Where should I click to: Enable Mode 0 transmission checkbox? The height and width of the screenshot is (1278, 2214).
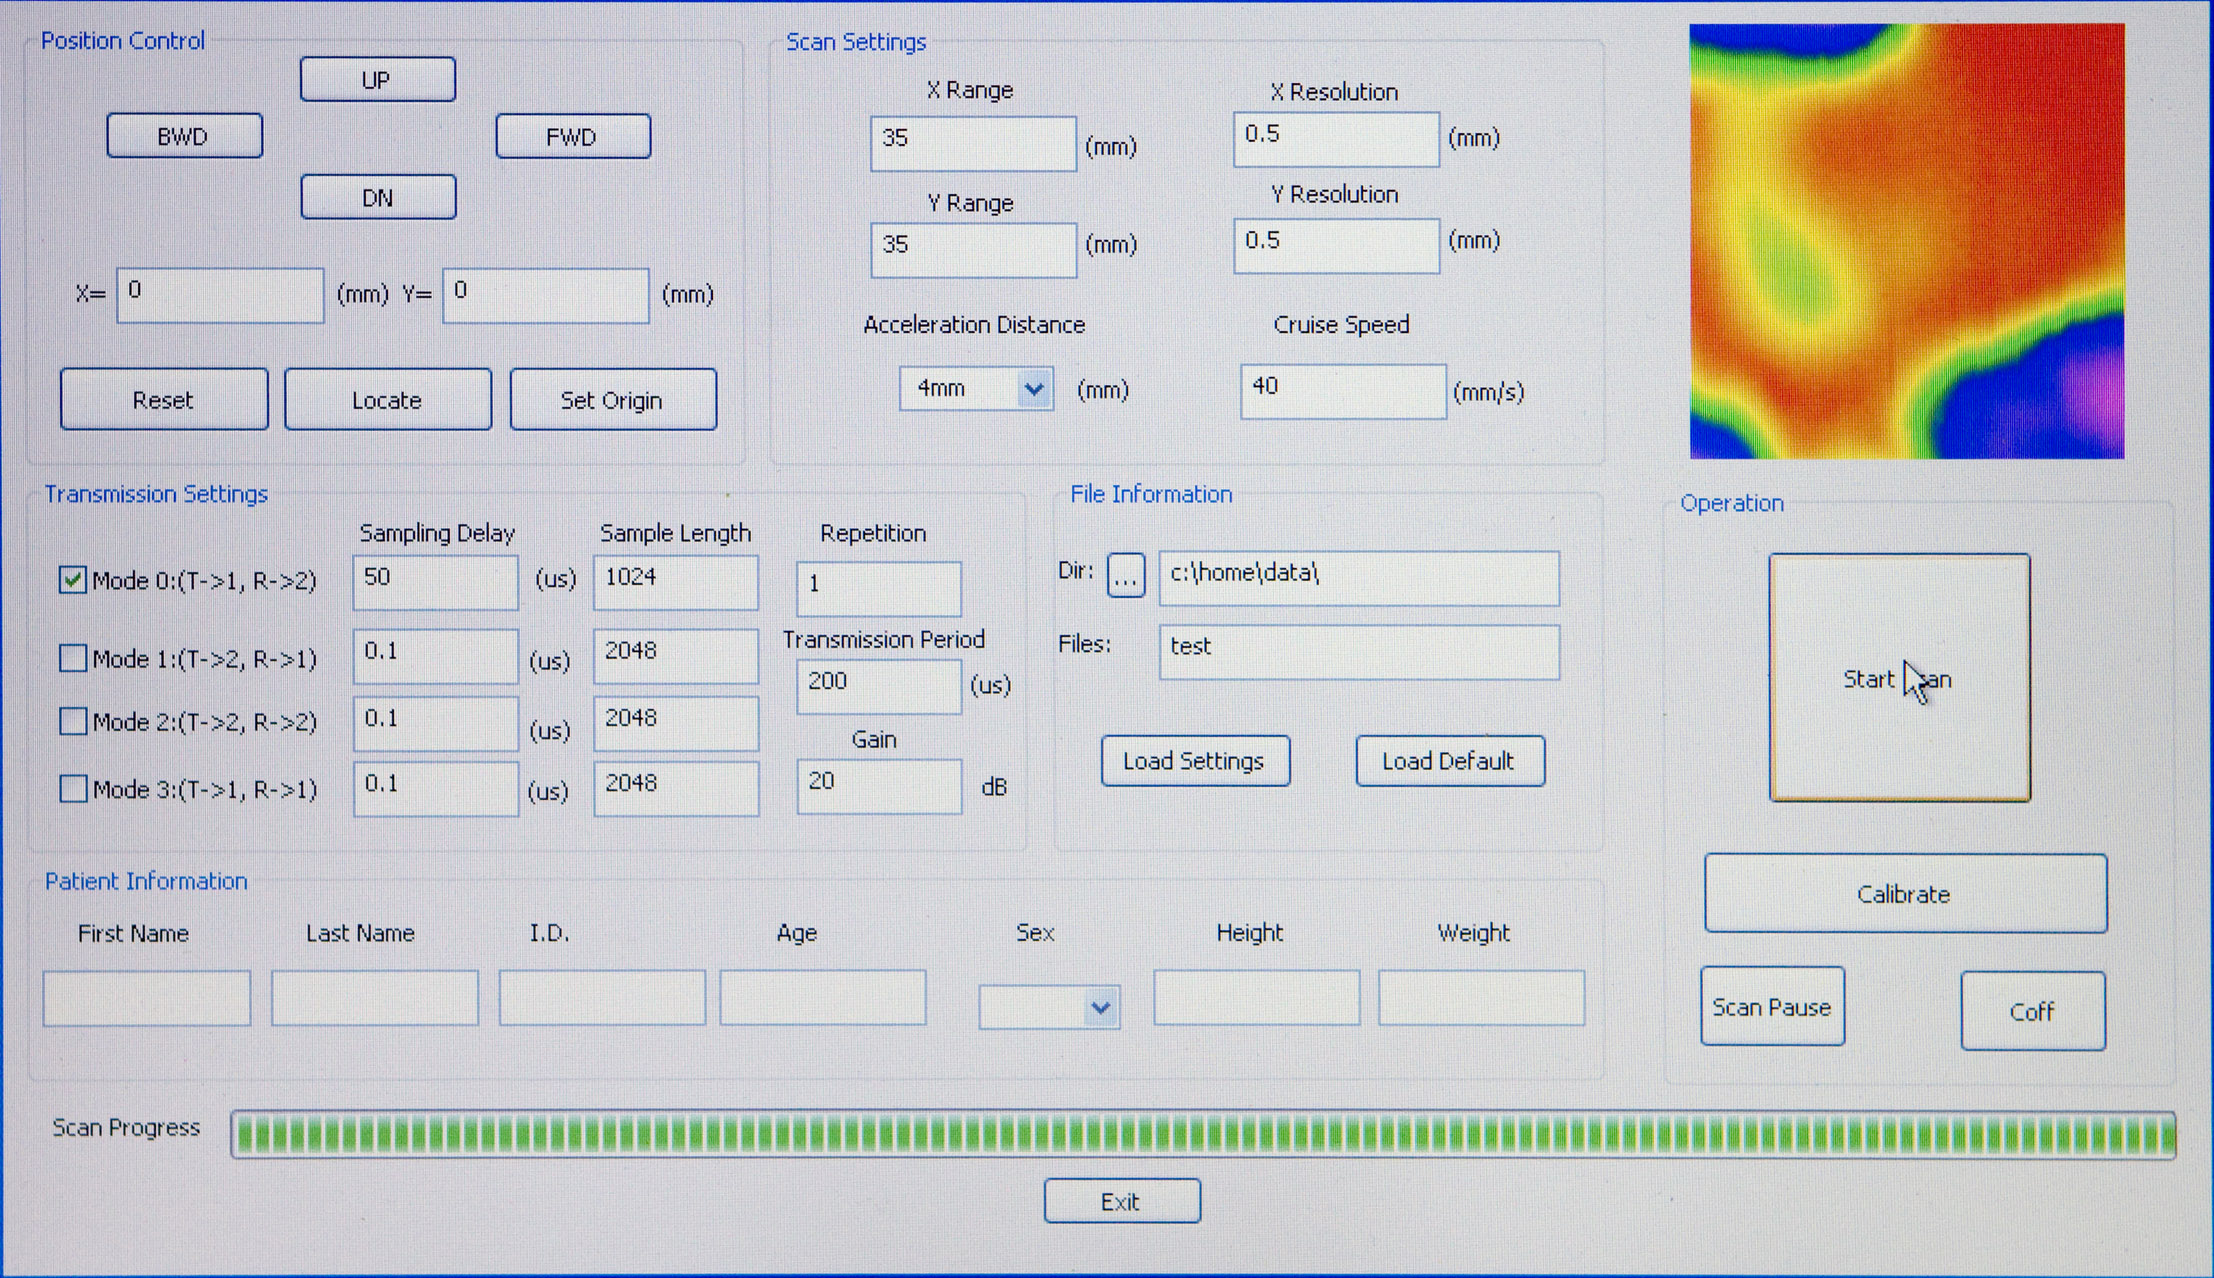73,580
